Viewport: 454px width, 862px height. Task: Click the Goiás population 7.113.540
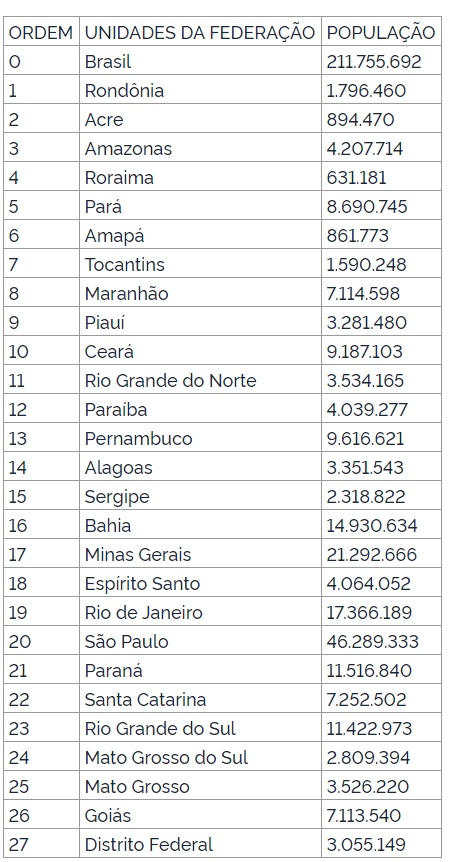pyautogui.click(x=381, y=815)
